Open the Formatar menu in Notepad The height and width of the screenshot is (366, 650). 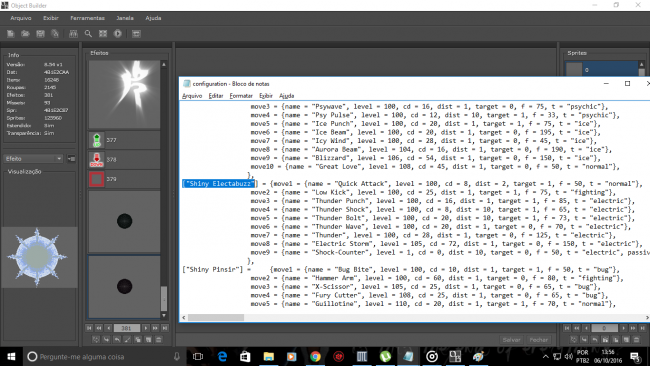pyautogui.click(x=241, y=96)
